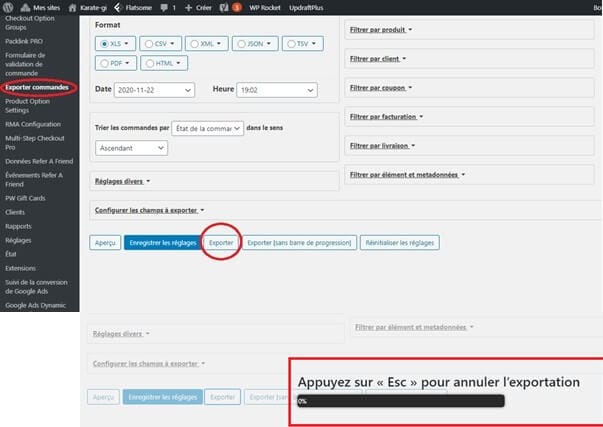The height and width of the screenshot is (427, 603).
Task: Click the export progress bar
Action: coord(401,401)
